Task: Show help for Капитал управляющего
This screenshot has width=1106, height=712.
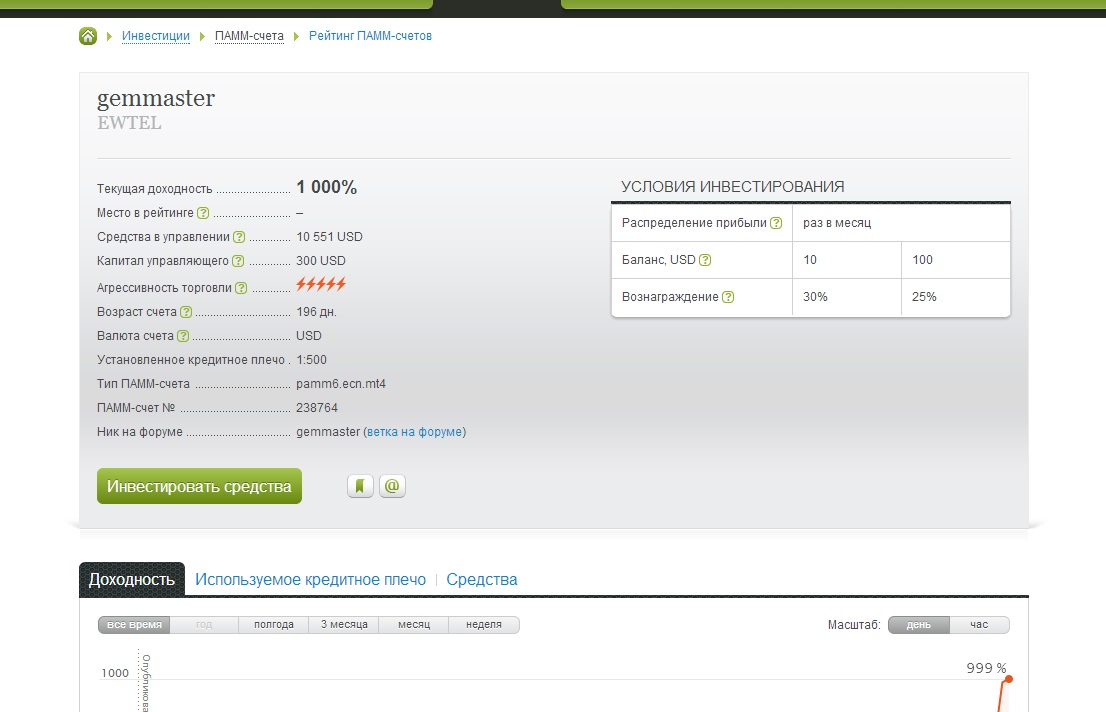Action: 238,260
